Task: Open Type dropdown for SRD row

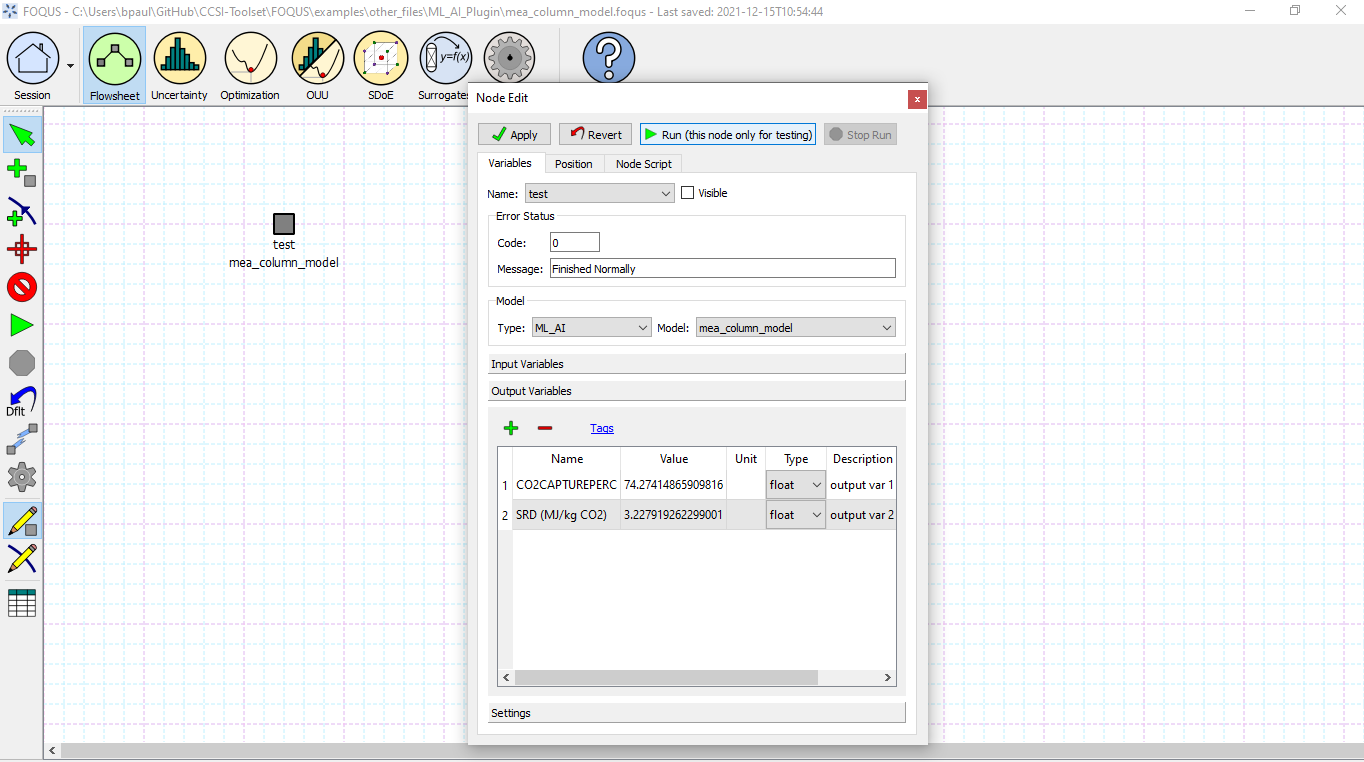Action: point(796,515)
